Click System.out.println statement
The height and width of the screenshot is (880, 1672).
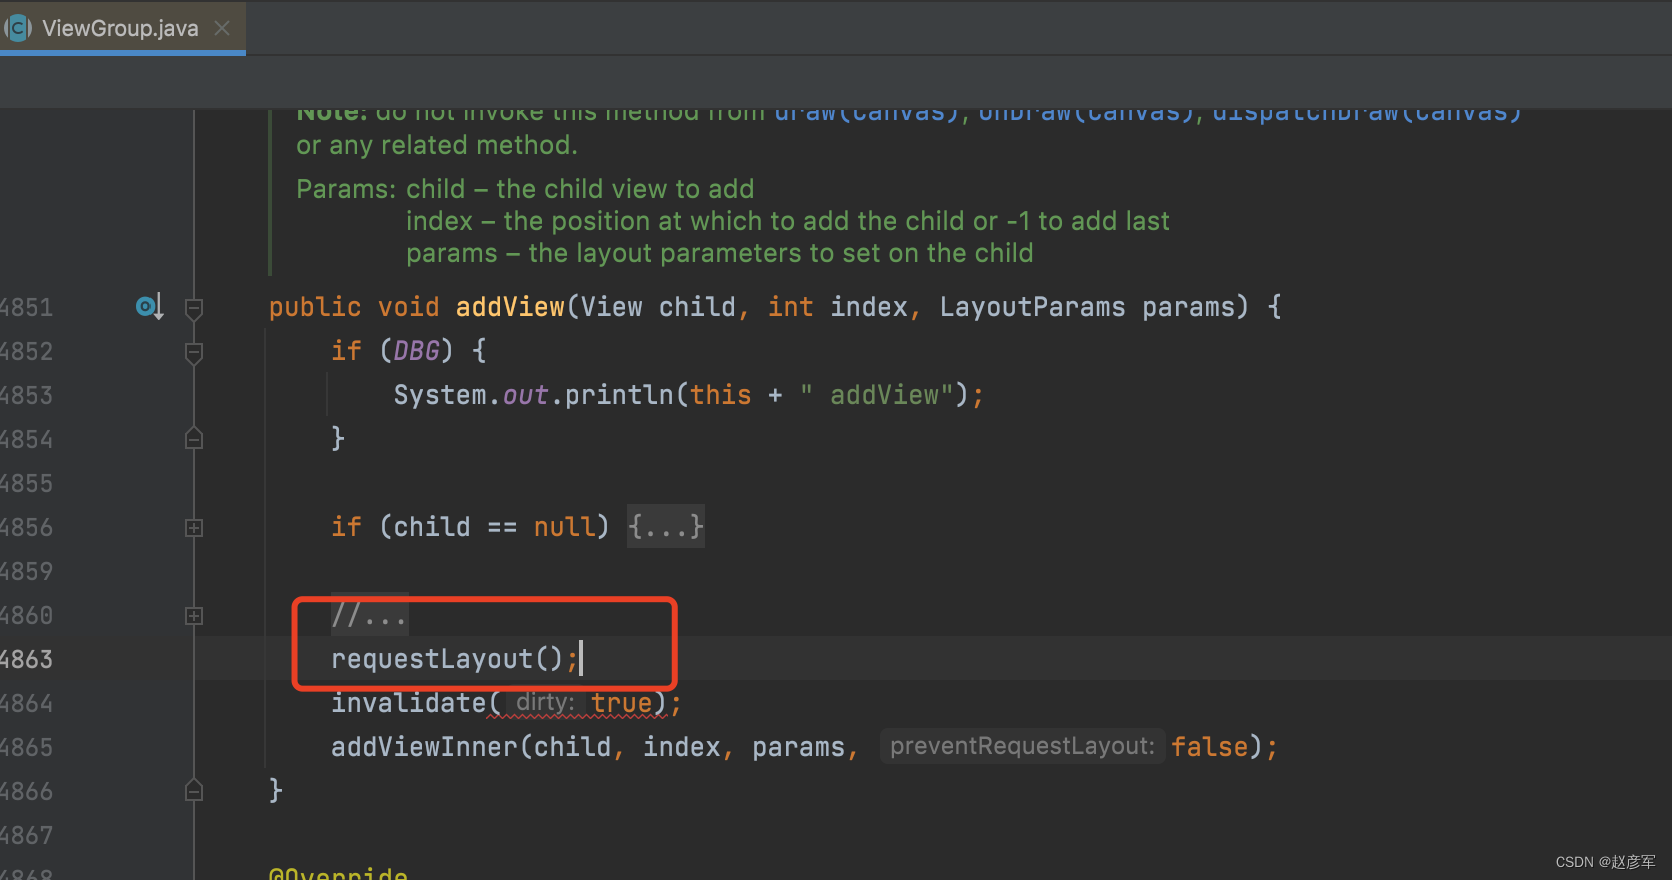[688, 395]
